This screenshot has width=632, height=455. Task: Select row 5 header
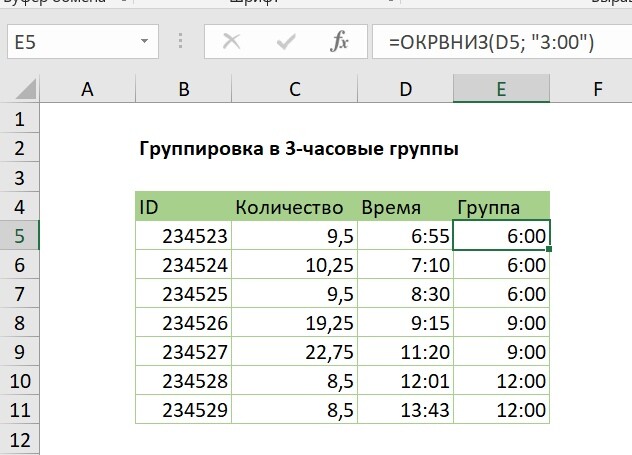tap(19, 235)
